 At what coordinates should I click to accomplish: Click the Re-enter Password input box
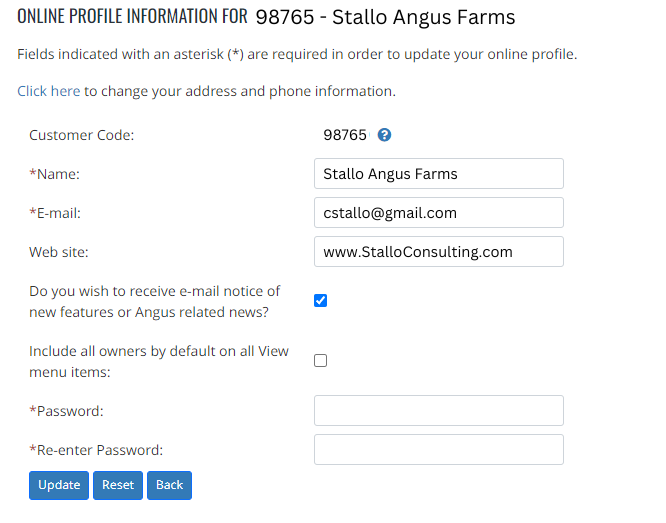(x=439, y=450)
